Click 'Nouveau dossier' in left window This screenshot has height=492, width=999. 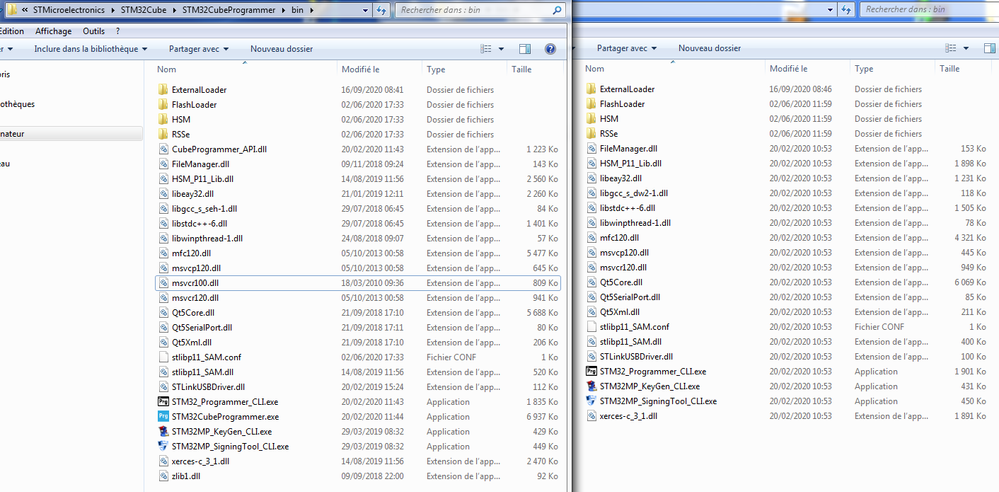(282, 49)
